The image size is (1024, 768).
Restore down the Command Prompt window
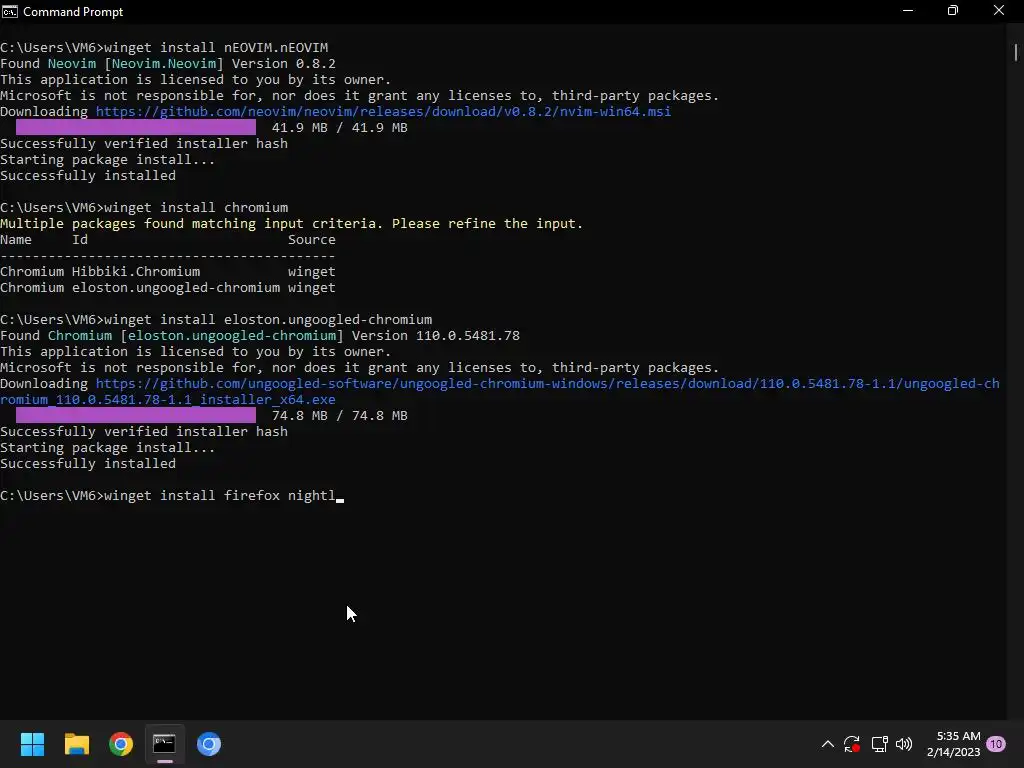point(953,11)
